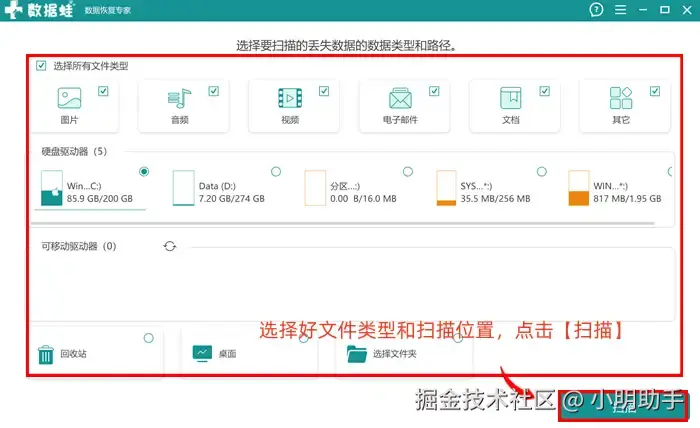
Task: Uncheck the 电子邮件 file type checkbox
Action: (434, 91)
